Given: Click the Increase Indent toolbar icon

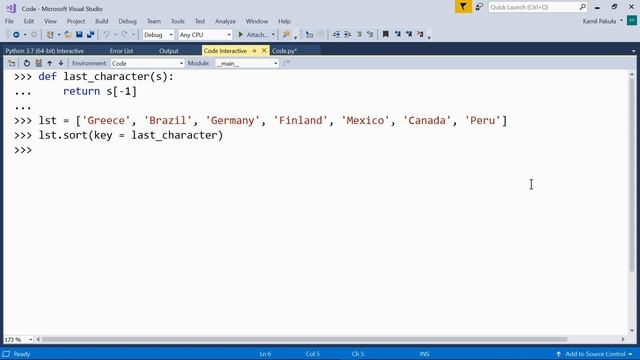Looking at the screenshot, I should [347, 35].
